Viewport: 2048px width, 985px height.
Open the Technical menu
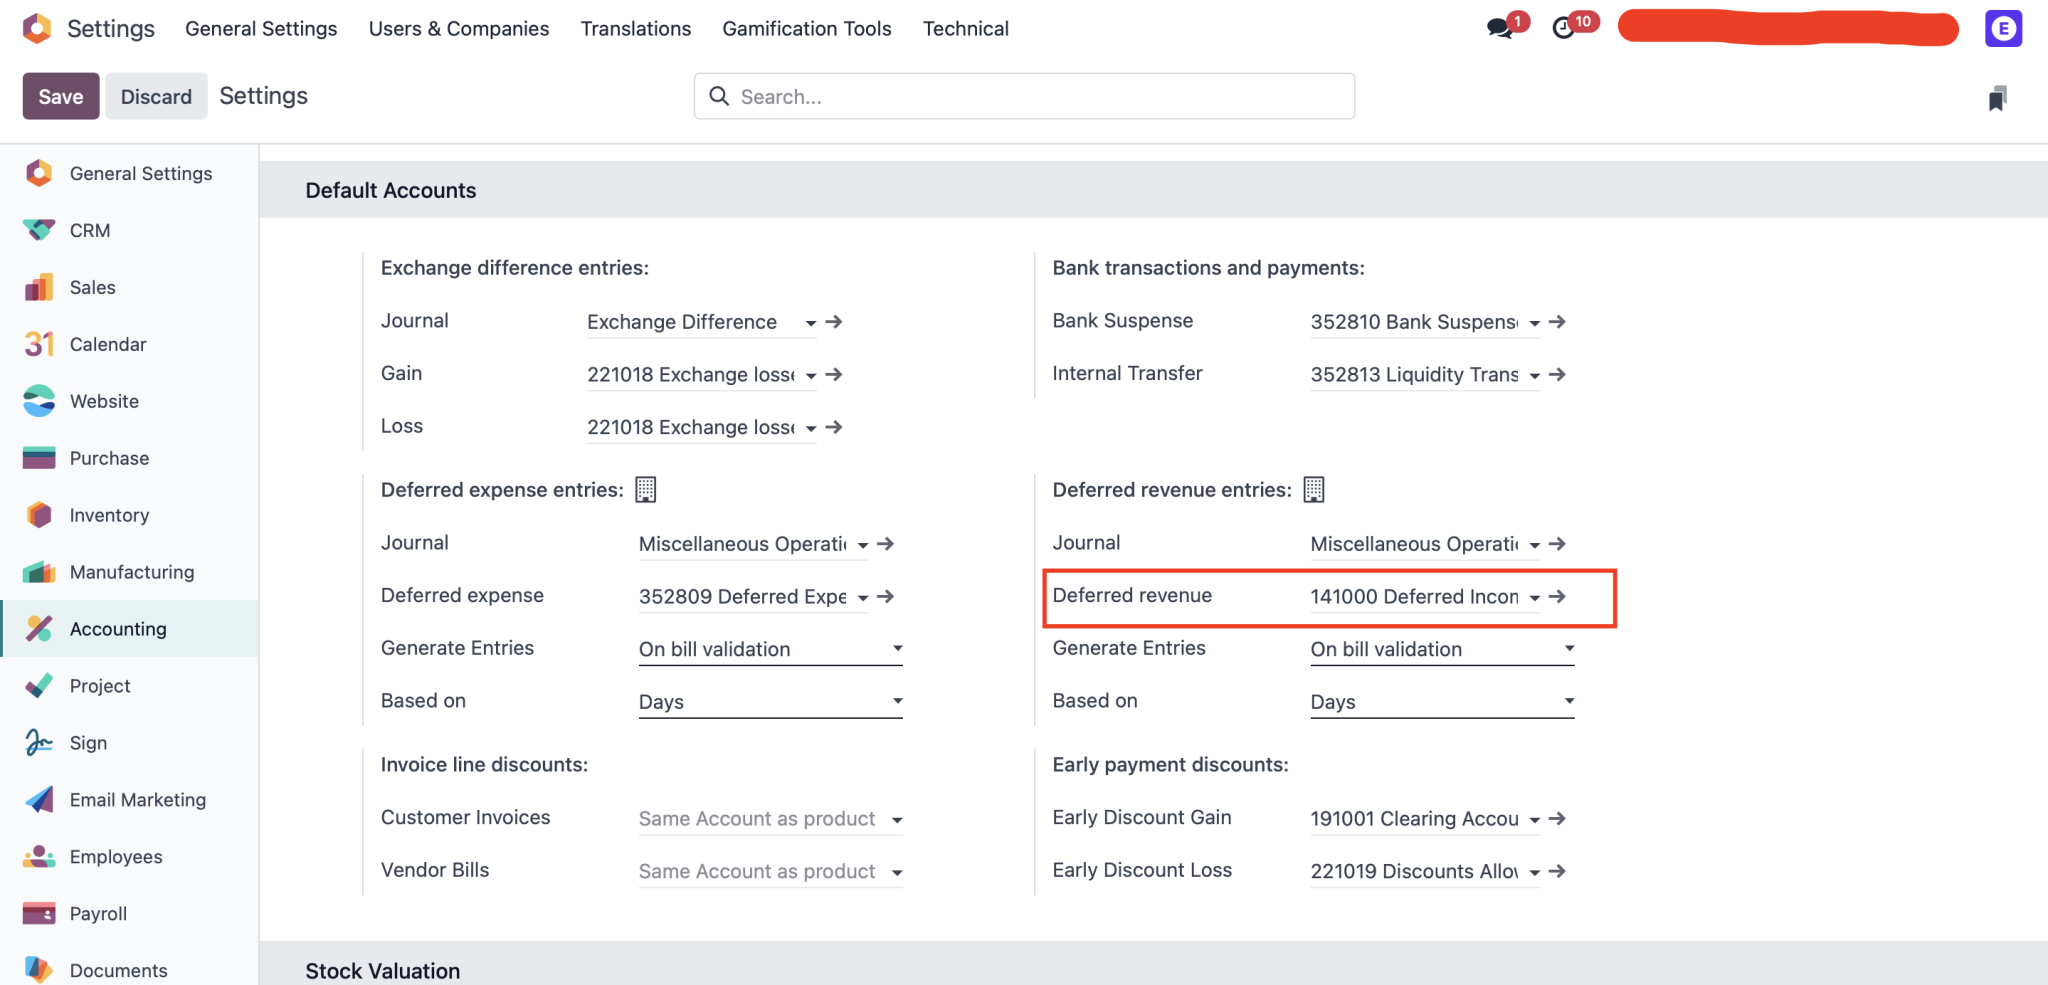pos(965,28)
